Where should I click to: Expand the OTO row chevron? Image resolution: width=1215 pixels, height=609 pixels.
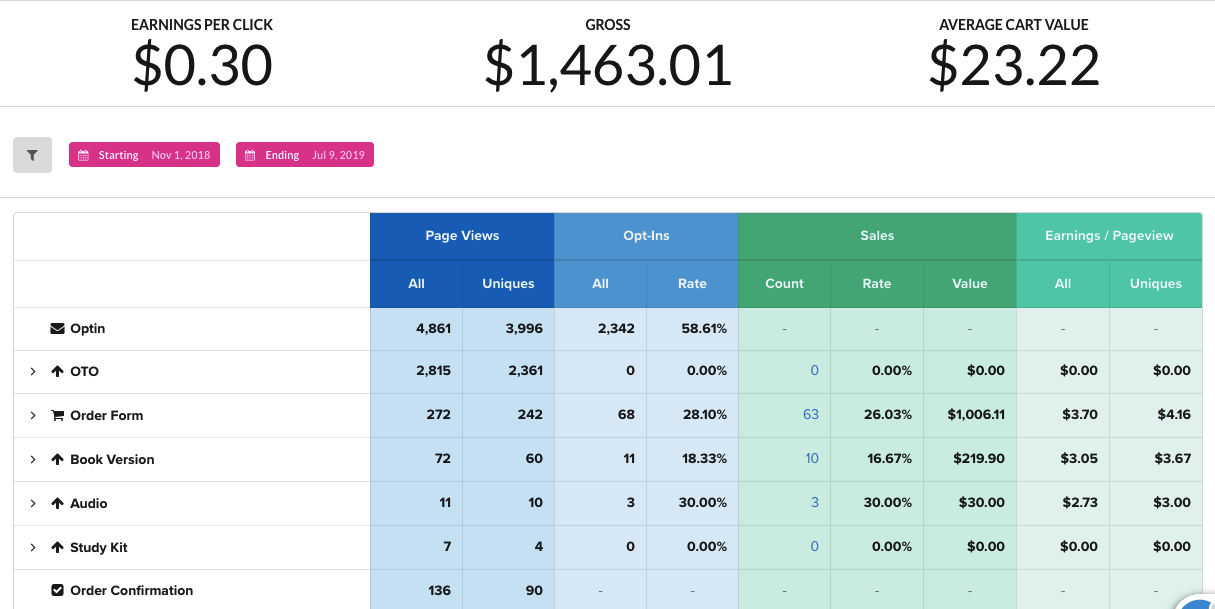[32, 372]
